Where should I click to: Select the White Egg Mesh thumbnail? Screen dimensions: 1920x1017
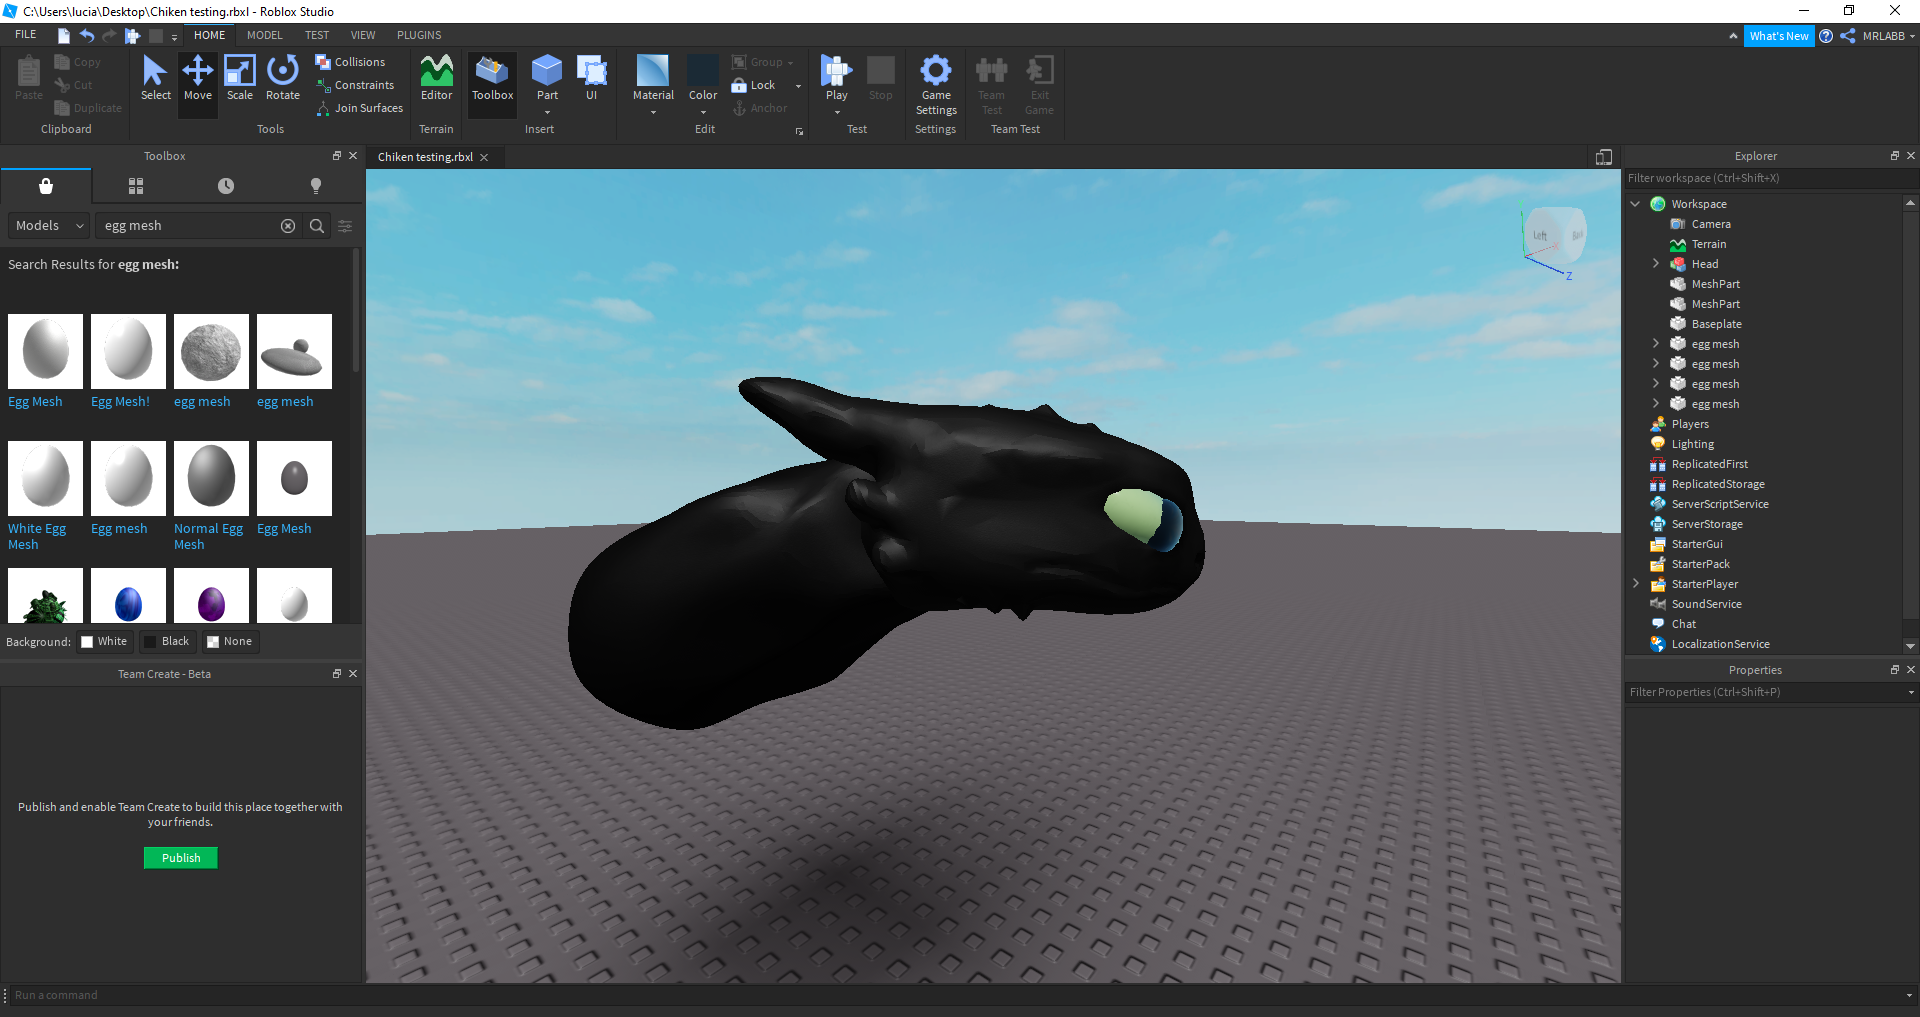(45, 478)
